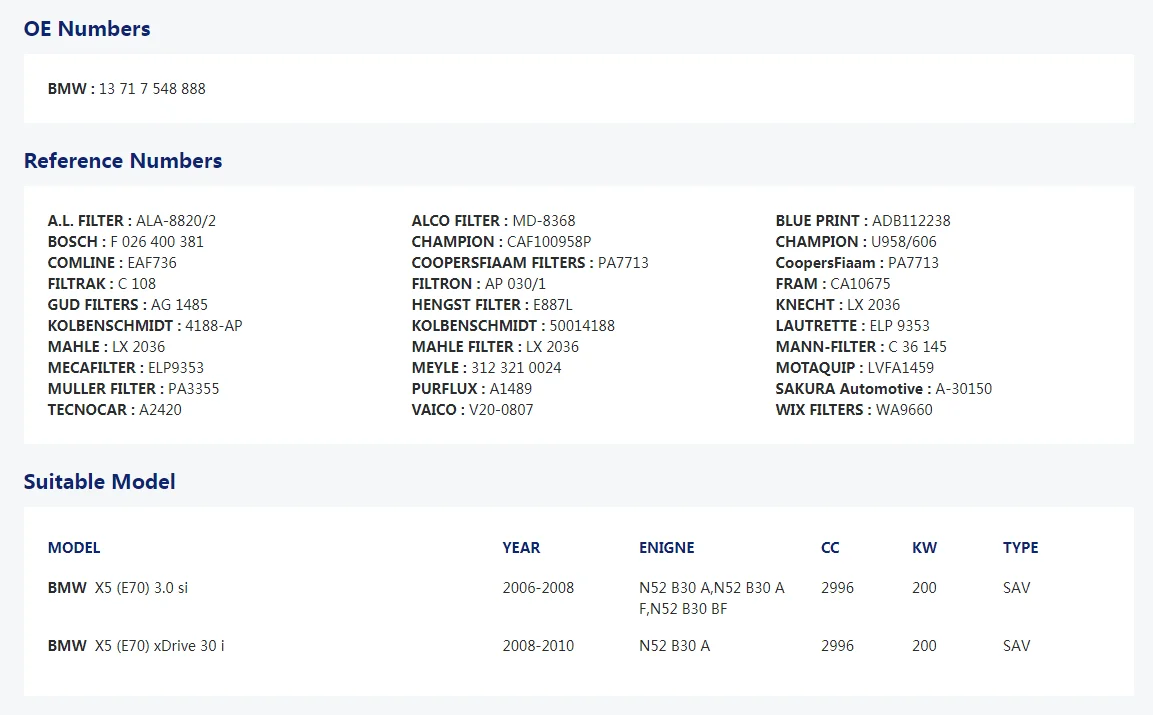Click the MEYLE 312 321 0024 entry

486,368
